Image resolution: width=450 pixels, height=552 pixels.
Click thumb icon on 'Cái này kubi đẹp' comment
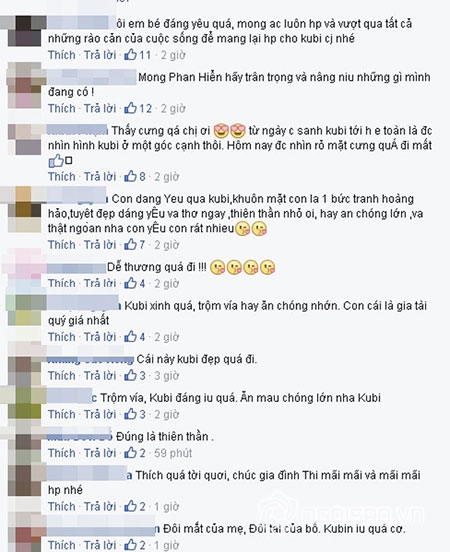130,375
